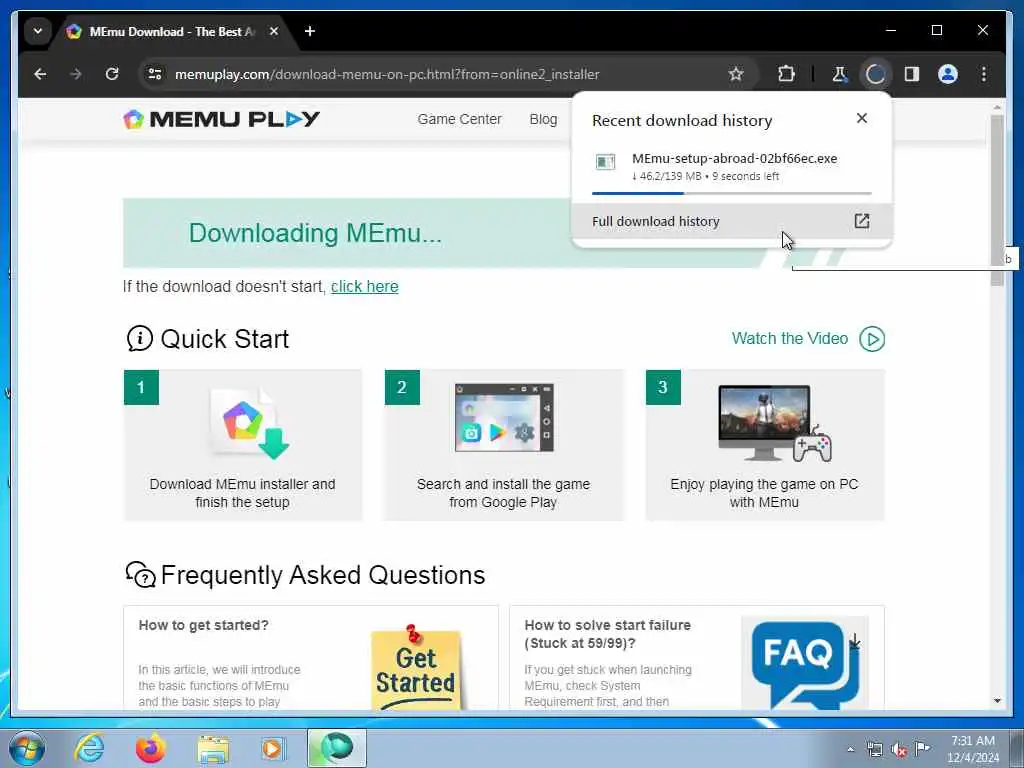This screenshot has width=1024, height=768.
Task: Click the MEmu-setup-abroad-02bf66ec.exe download entry
Action: pos(731,167)
